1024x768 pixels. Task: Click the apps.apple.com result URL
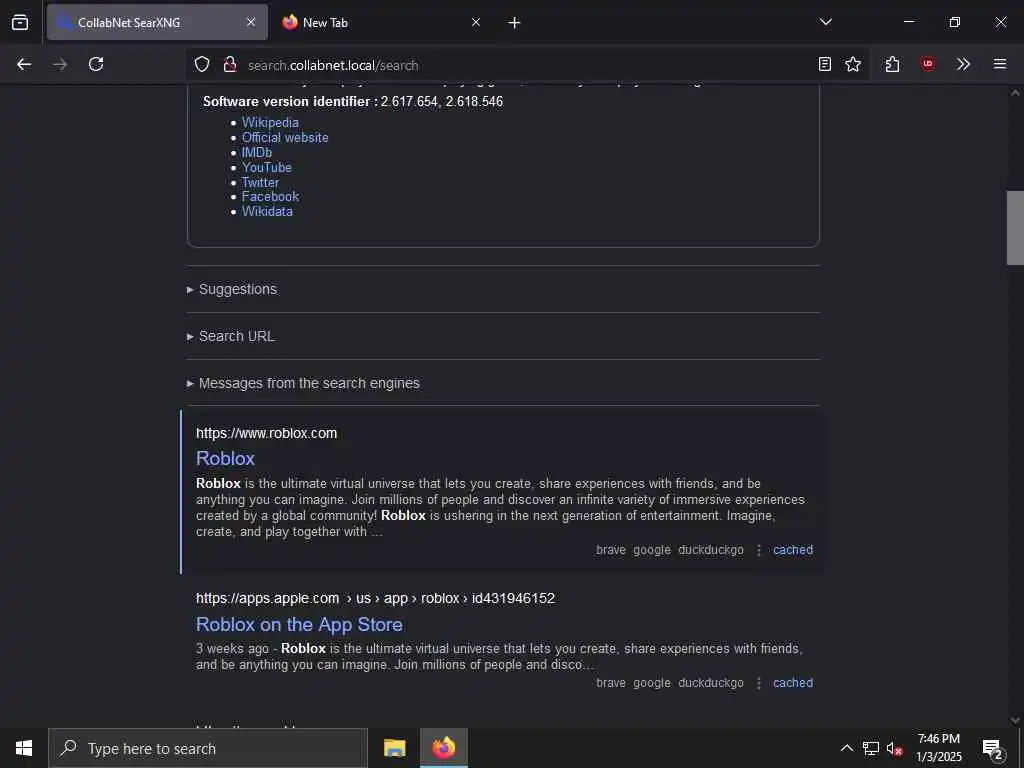(376, 598)
